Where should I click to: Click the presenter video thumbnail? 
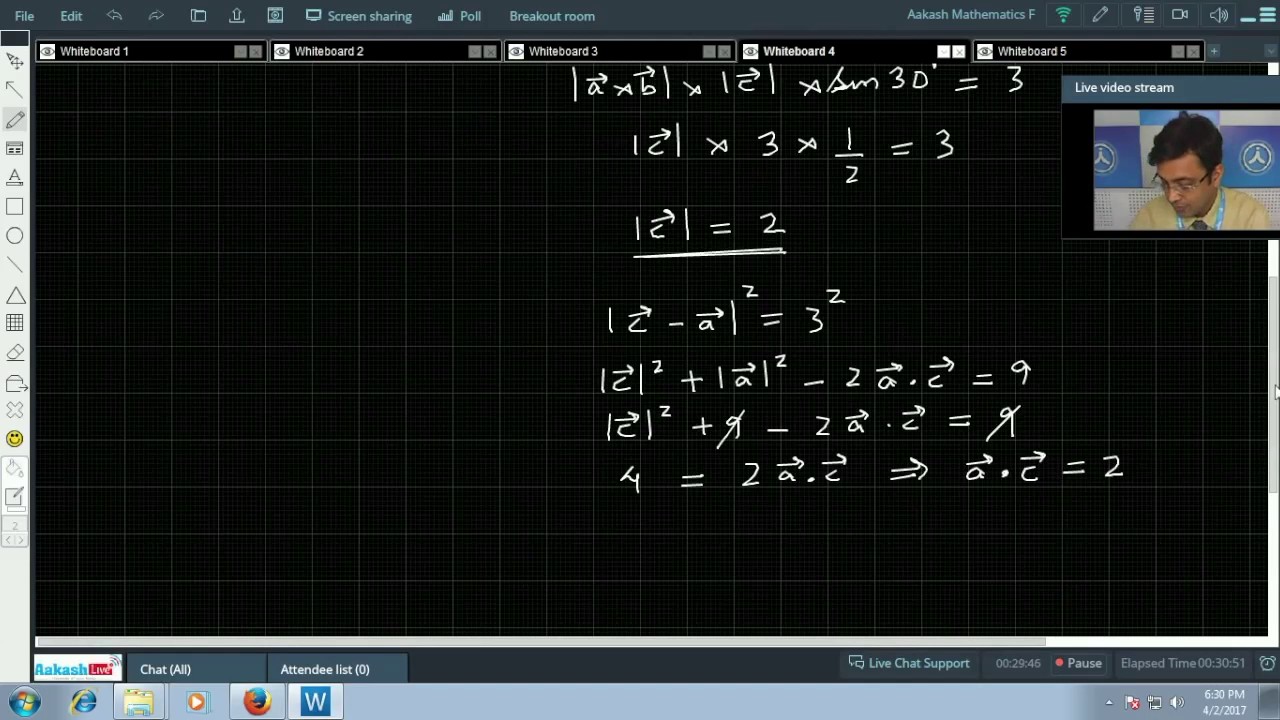click(1186, 170)
